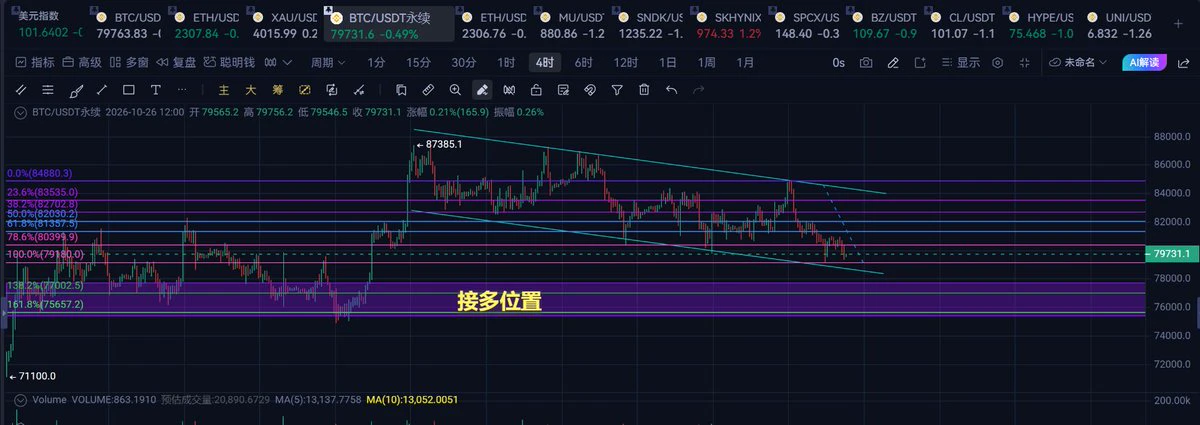The width and height of the screenshot is (1200, 425).
Task: Toggle the 大 large-order indicator
Action: (x=251, y=89)
